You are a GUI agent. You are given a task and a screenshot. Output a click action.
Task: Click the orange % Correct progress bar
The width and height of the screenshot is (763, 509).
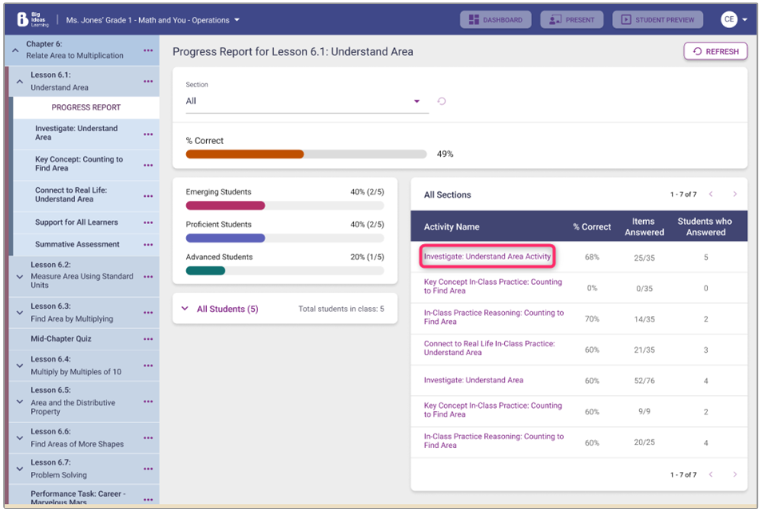tap(245, 154)
